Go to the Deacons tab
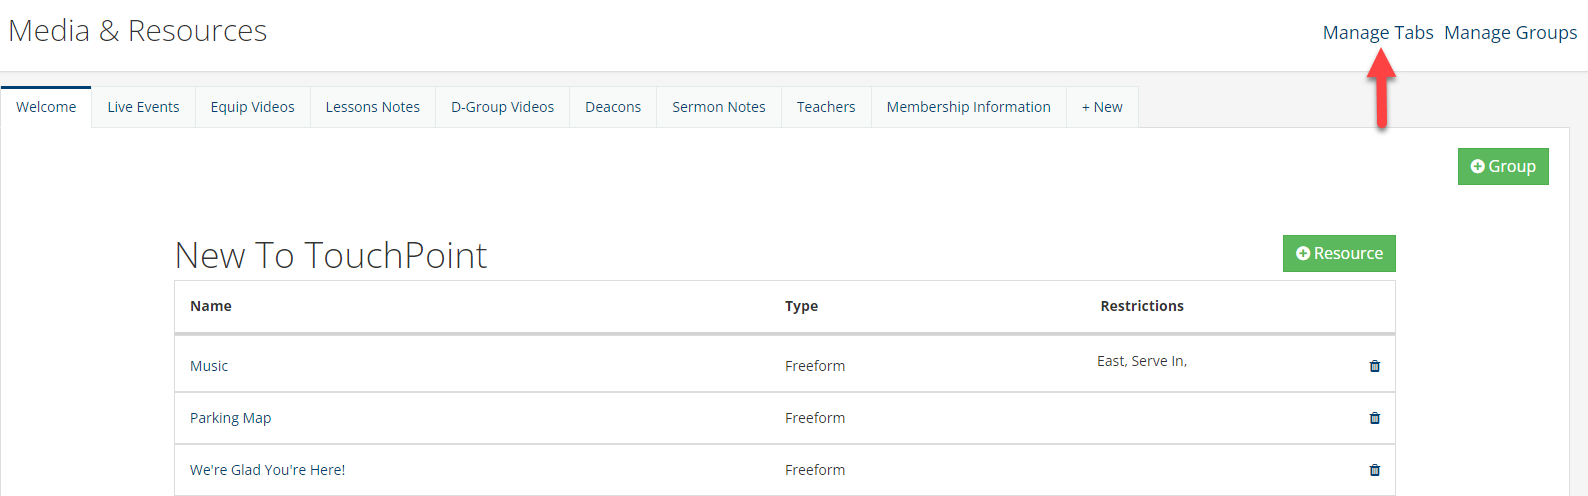This screenshot has width=1588, height=496. pos(613,107)
